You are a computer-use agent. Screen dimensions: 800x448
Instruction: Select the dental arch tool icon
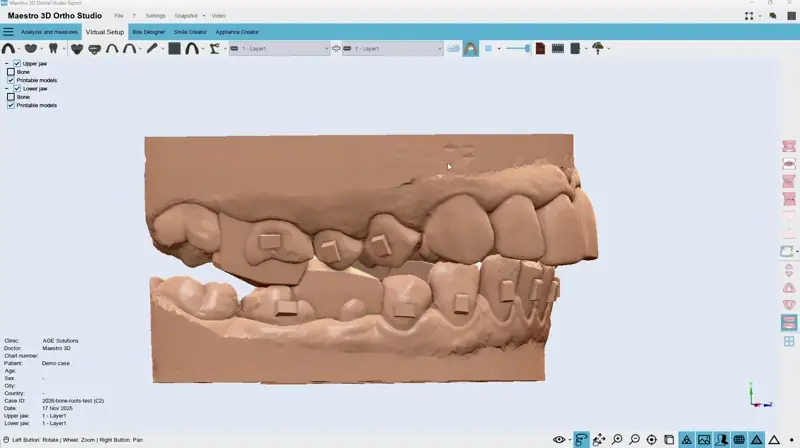(8, 48)
